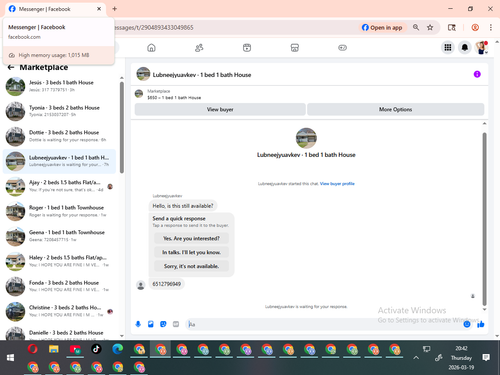Click the back arrow next to Marketplace
Screen dimensions: 500x375
(11, 67)
